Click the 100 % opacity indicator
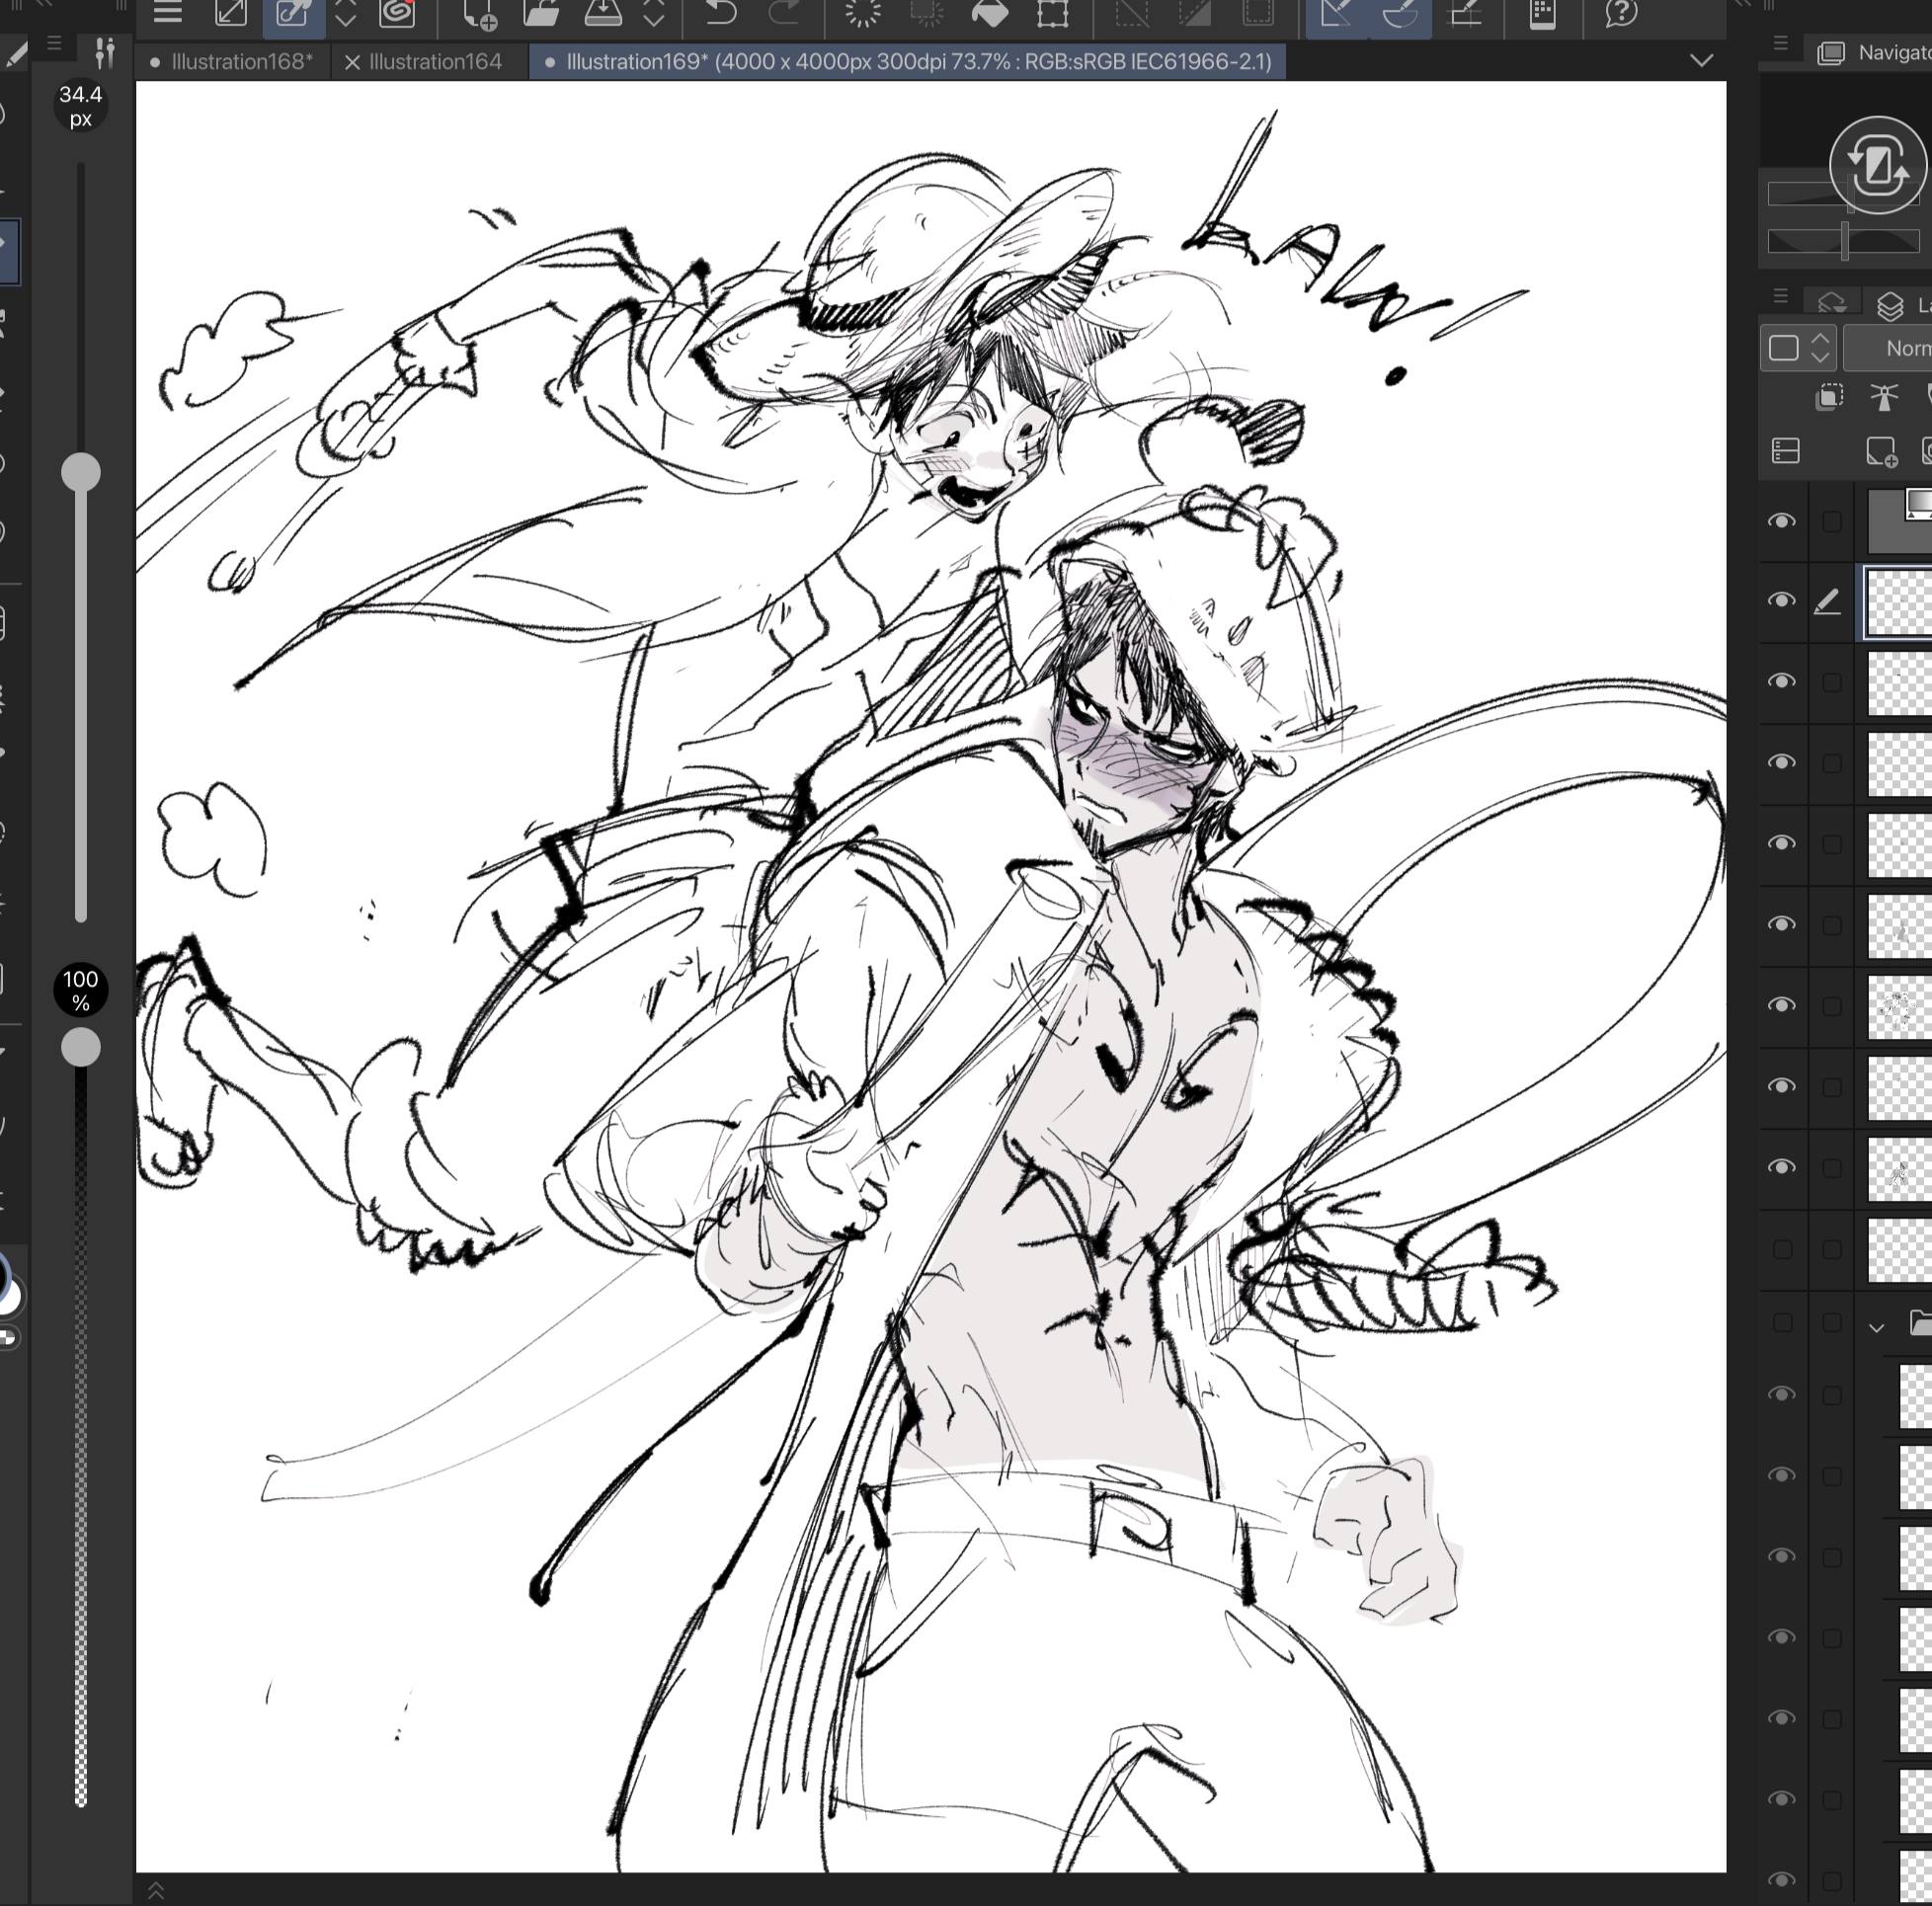The width and height of the screenshot is (1932, 1906). click(x=81, y=990)
